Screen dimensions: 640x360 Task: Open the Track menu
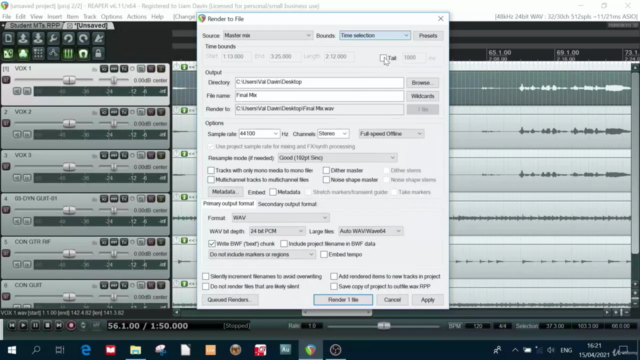(89, 17)
